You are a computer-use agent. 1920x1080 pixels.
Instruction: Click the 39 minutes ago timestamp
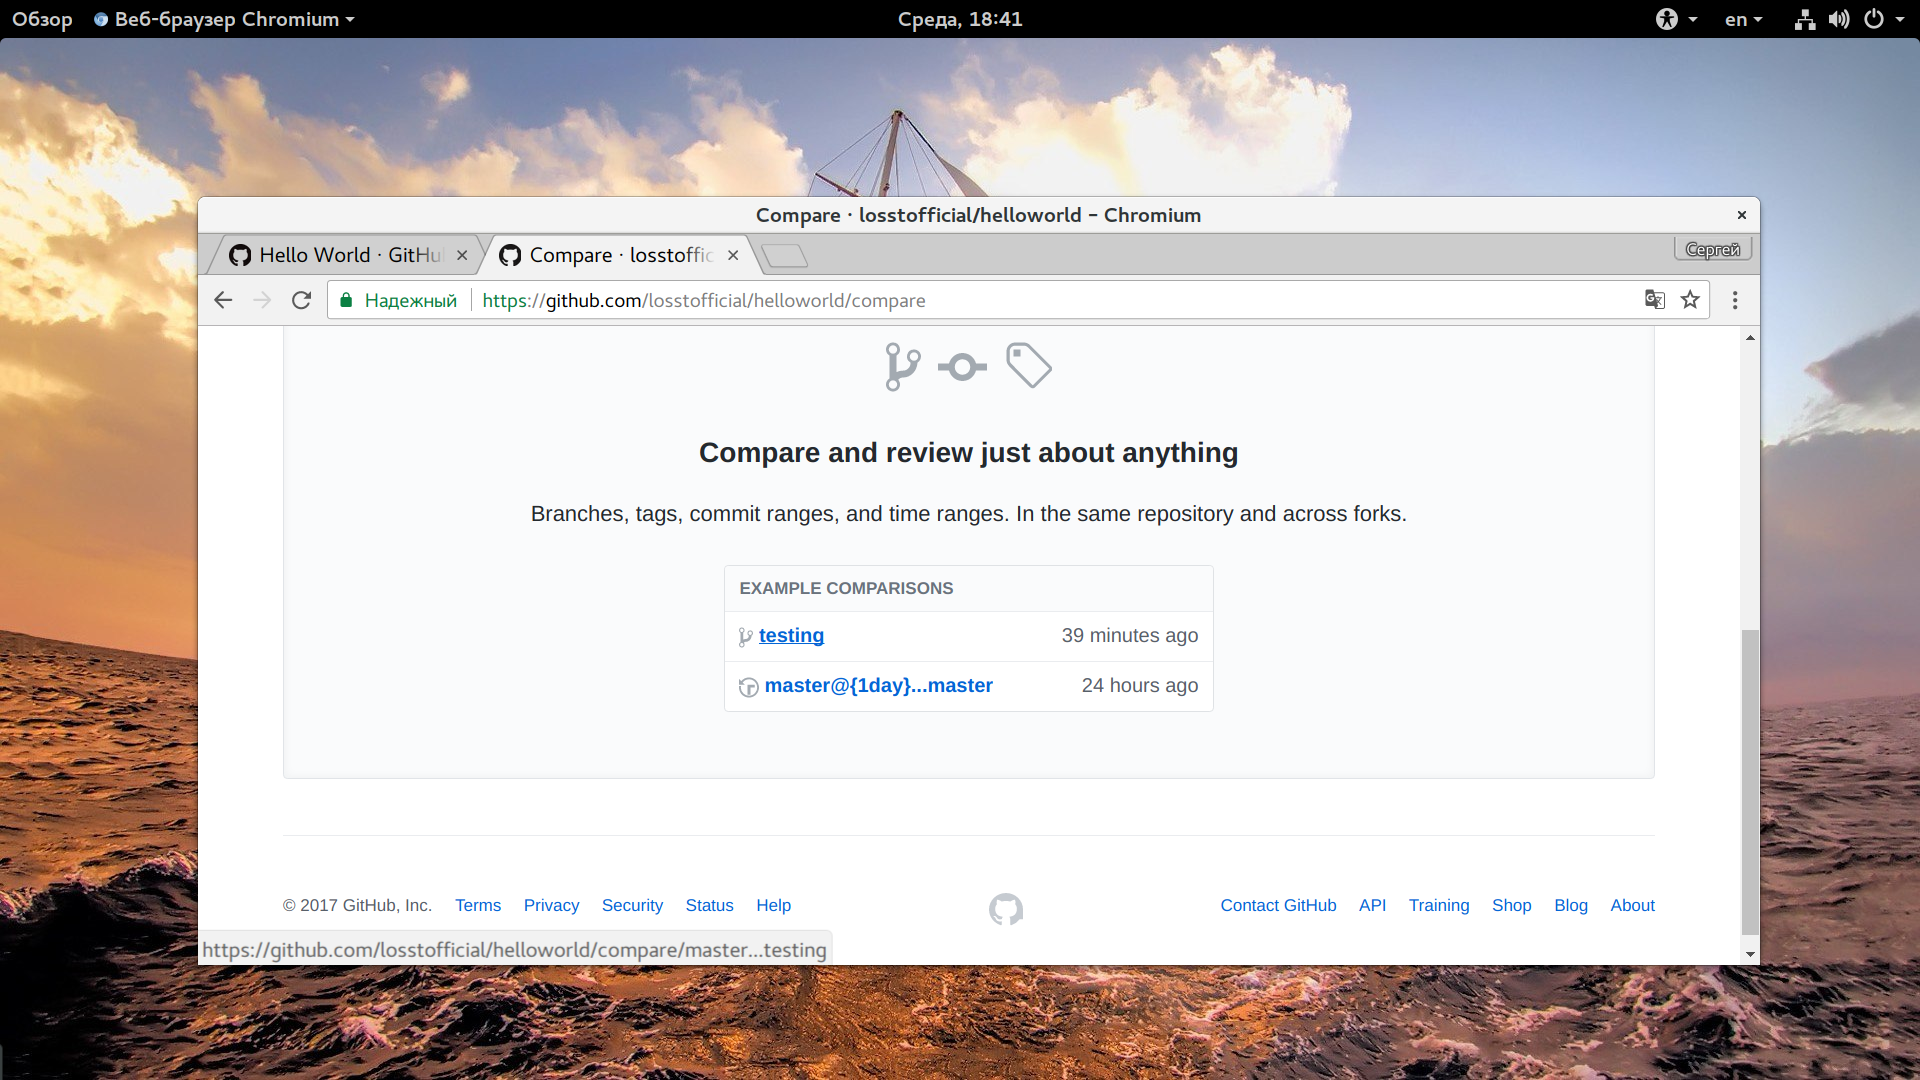1129,635
